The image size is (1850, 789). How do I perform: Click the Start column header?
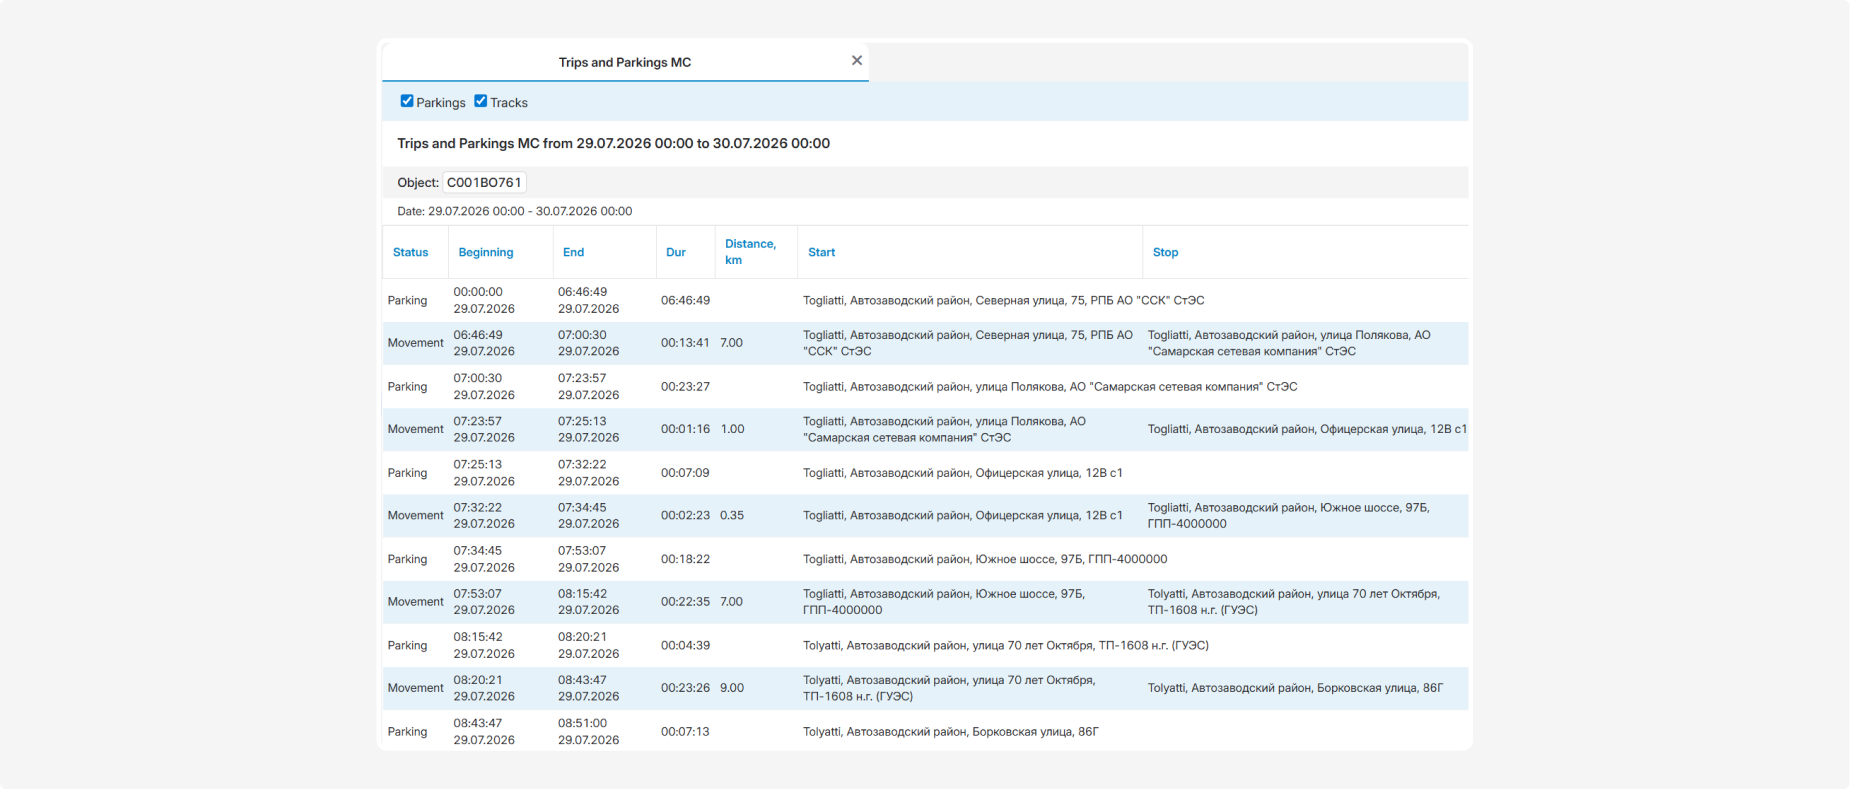pyautogui.click(x=821, y=252)
